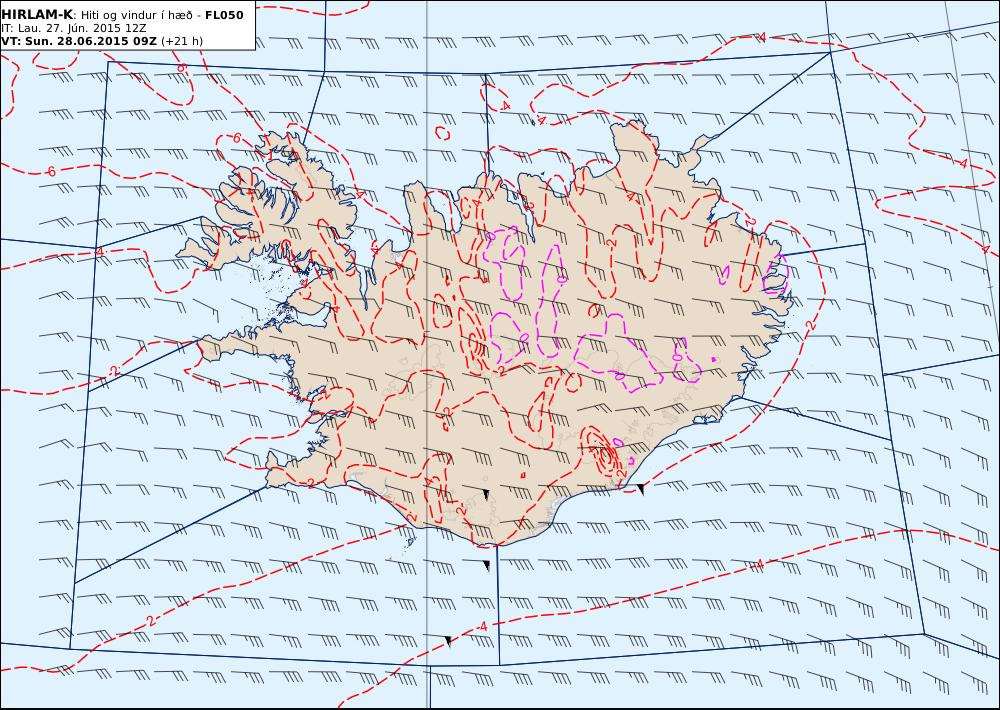
Task: Click the initial time 'IT: Lau. 27. Jún. 2015 12Z'
Action: pyautogui.click(x=74, y=29)
